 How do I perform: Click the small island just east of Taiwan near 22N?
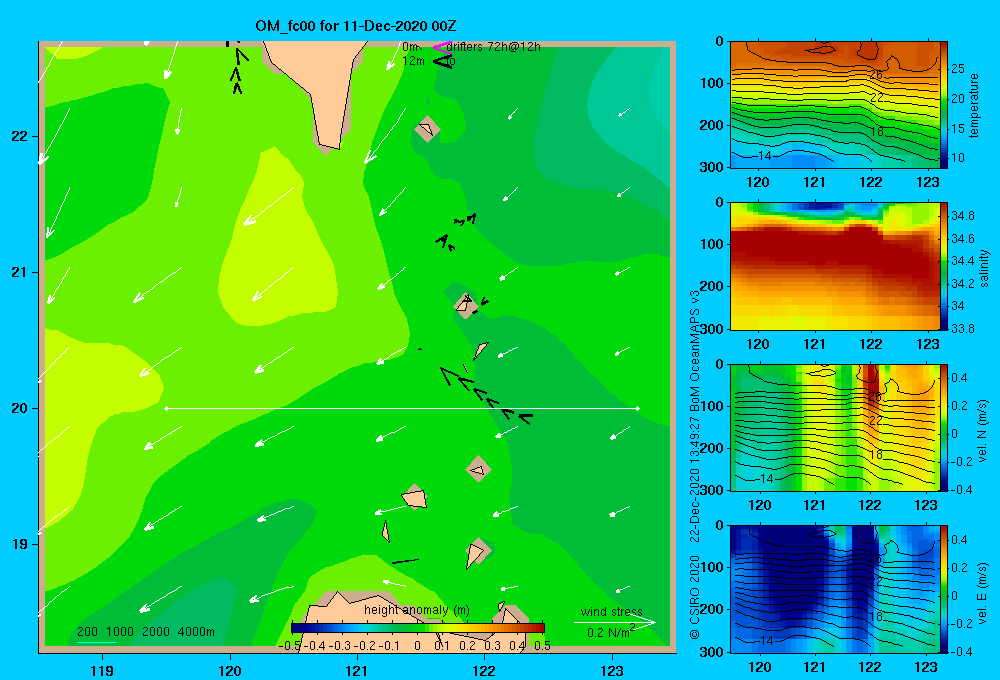tap(427, 129)
